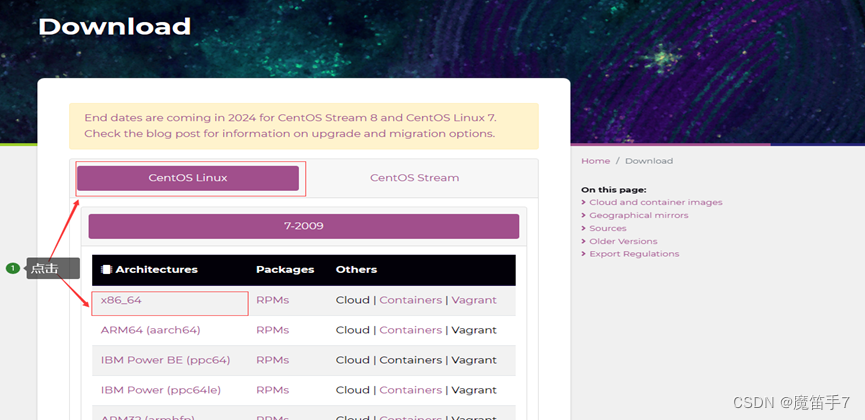Switch to the CentOS Stream tab
The image size is (865, 420).
[414, 178]
